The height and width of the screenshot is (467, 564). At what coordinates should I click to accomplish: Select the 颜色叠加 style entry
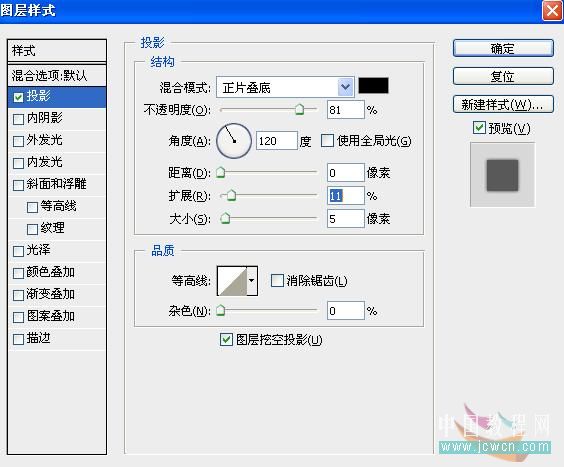(57, 272)
